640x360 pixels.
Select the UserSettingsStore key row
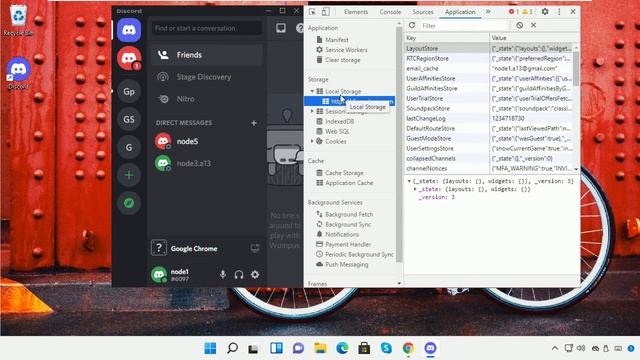tap(490, 149)
